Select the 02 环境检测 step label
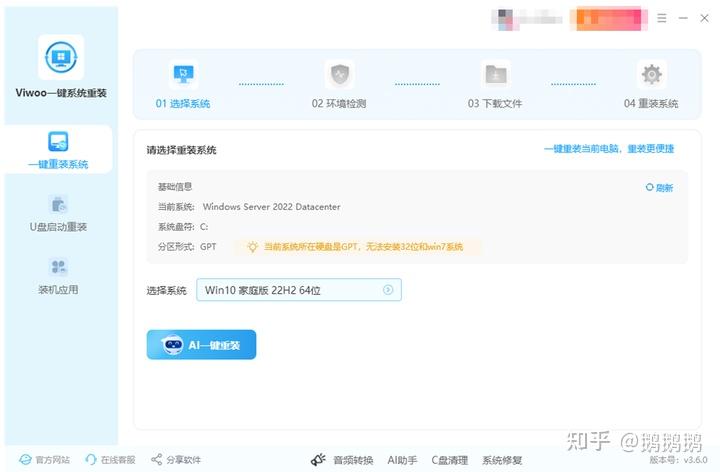Screen dimensions: 720x472 (339, 104)
